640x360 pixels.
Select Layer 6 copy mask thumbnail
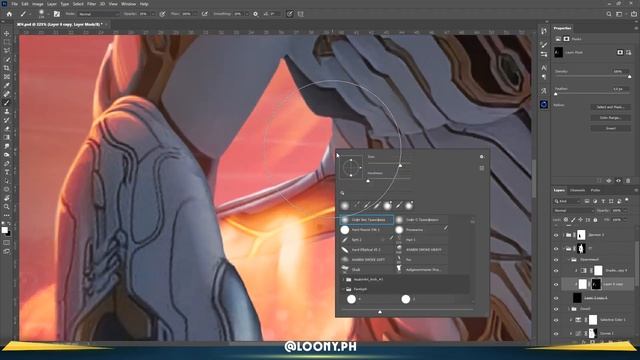click(x=596, y=284)
